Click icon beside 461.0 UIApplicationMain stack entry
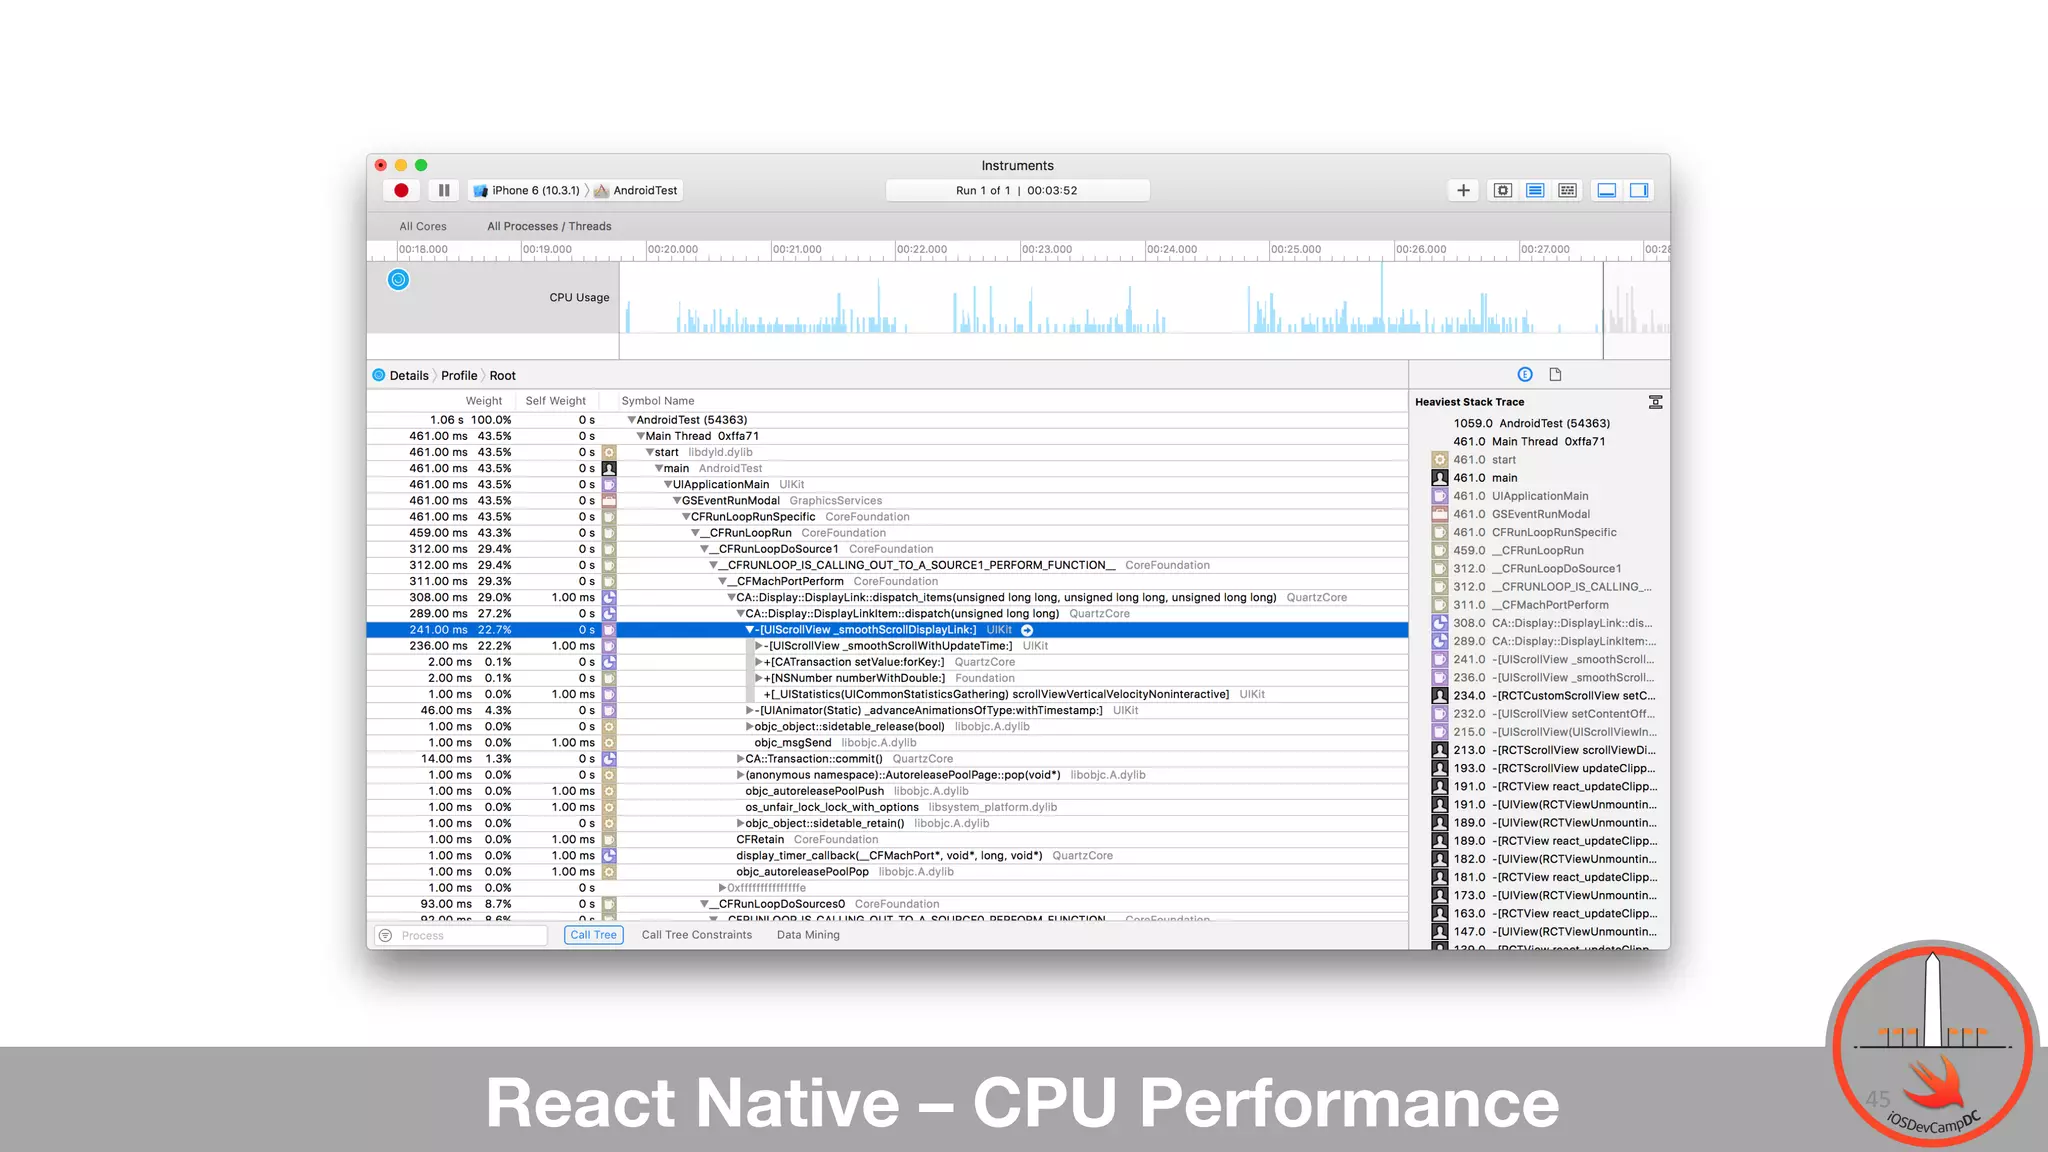Screen dimensions: 2048x1152 coord(1440,496)
